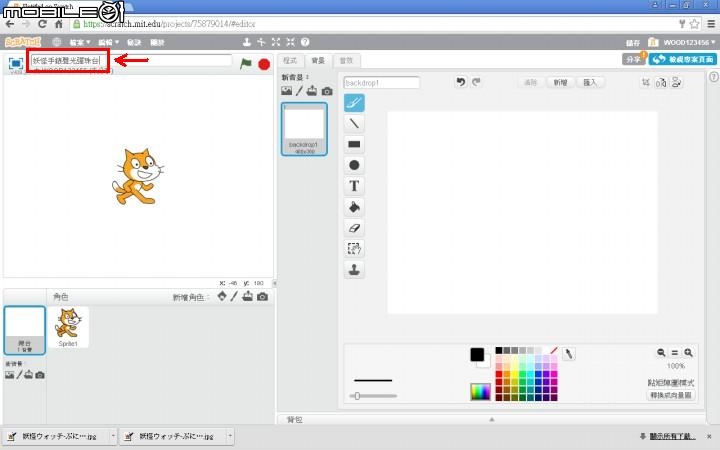The width and height of the screenshot is (720, 450).
Task: Zoom out the paint canvas
Action: point(661,353)
